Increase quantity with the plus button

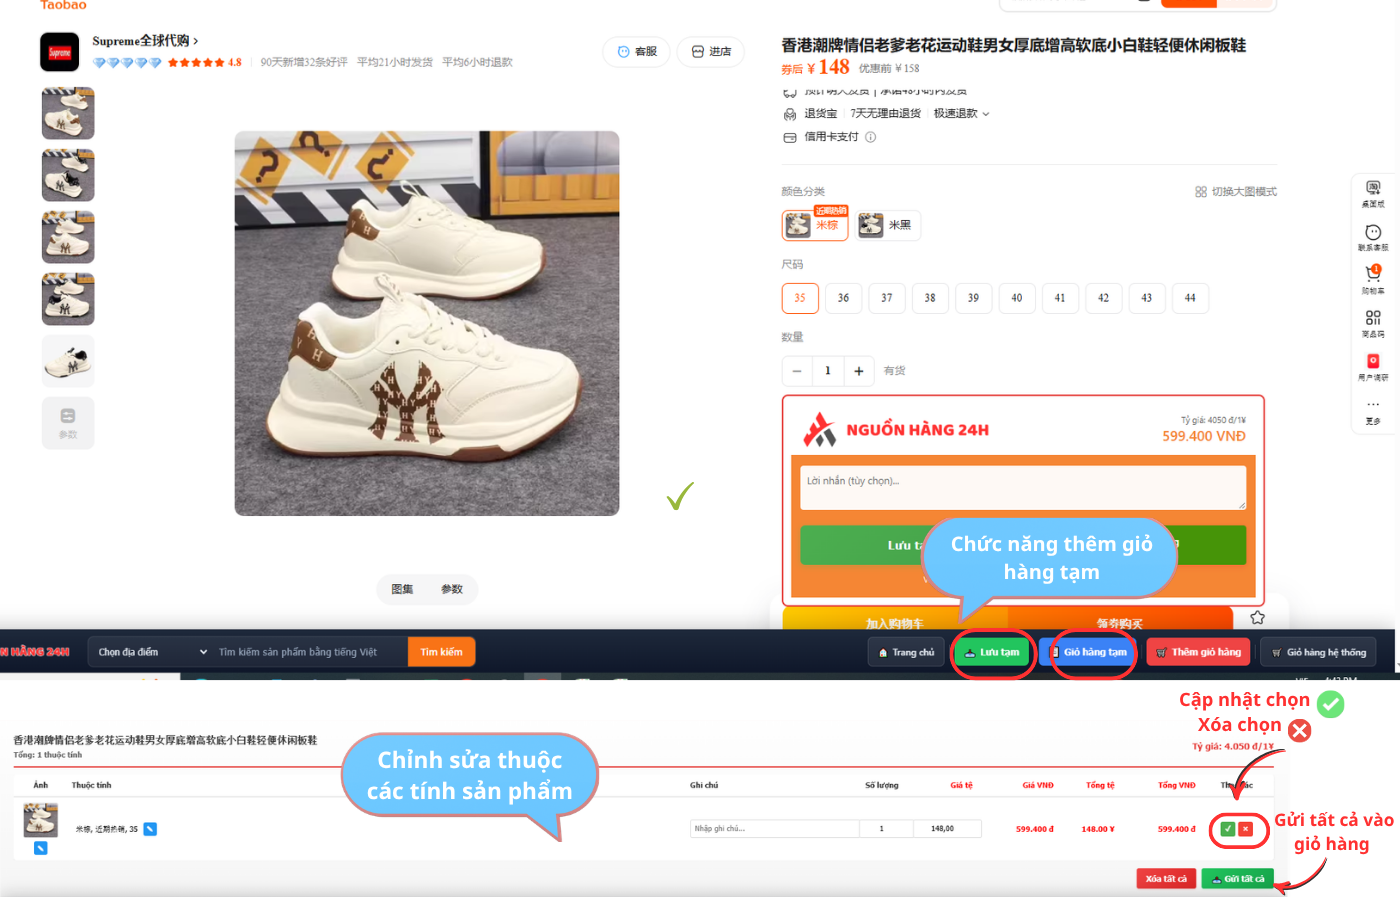858,371
